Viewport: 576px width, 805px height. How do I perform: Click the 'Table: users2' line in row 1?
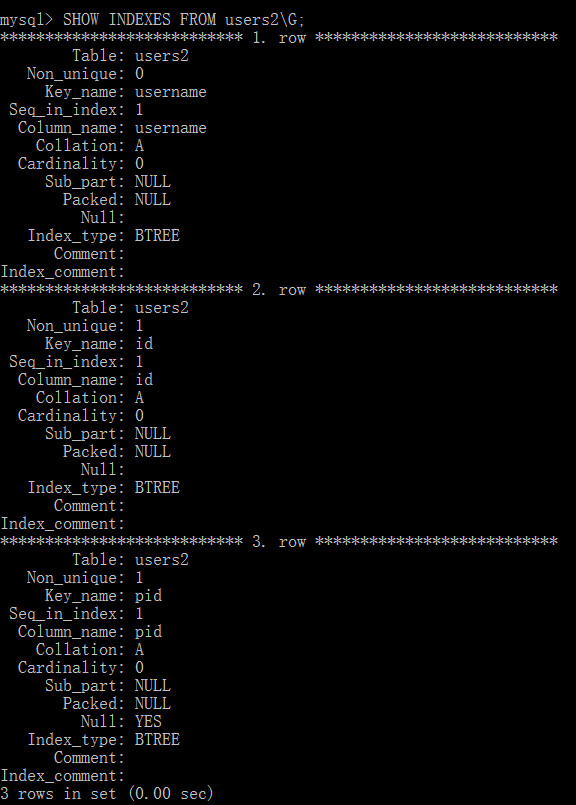[130, 55]
